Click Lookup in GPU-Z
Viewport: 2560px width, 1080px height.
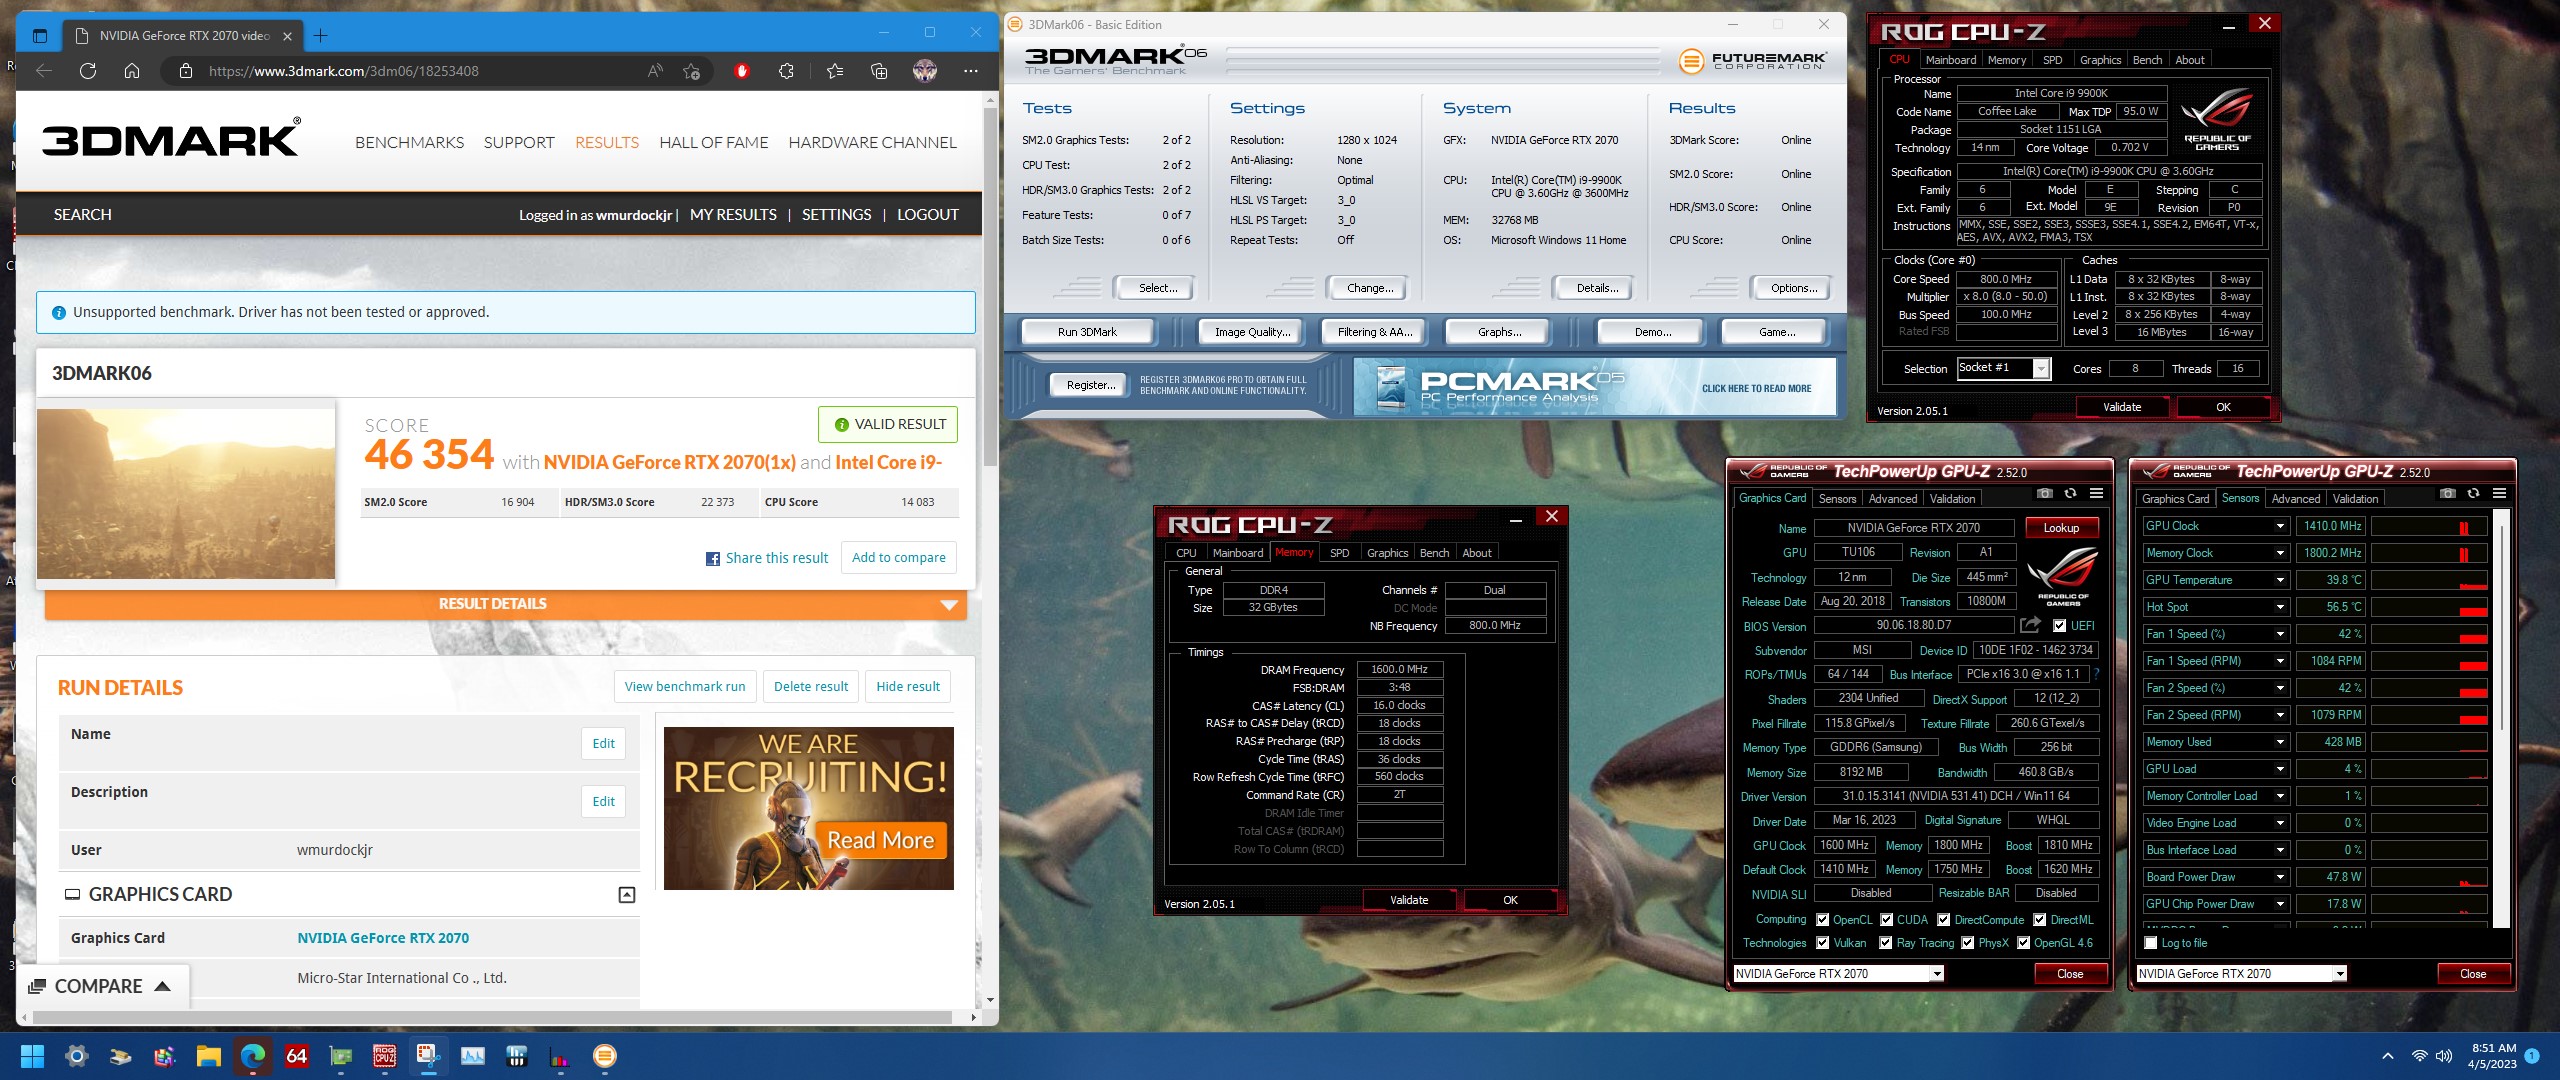coord(2061,528)
